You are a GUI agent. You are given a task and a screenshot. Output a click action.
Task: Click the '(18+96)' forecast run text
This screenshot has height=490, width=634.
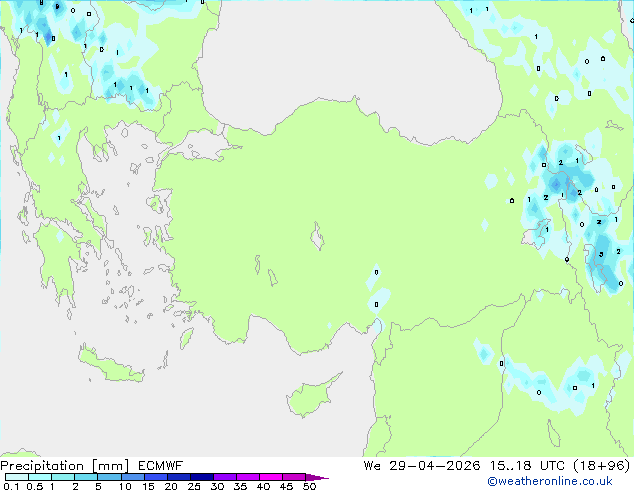point(602,466)
